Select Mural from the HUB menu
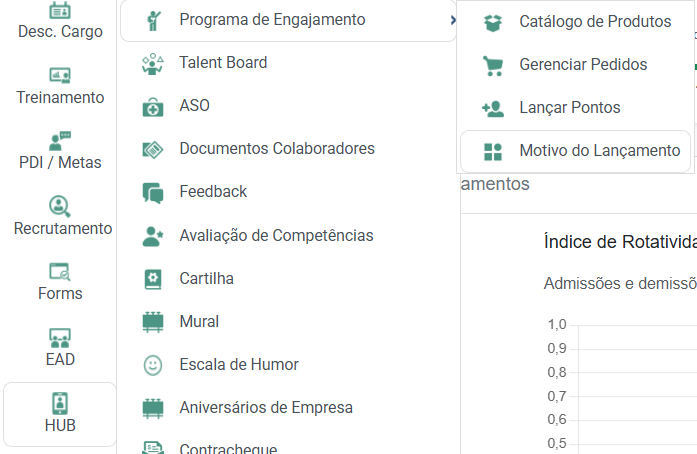The width and height of the screenshot is (697, 454). pyautogui.click(x=199, y=322)
